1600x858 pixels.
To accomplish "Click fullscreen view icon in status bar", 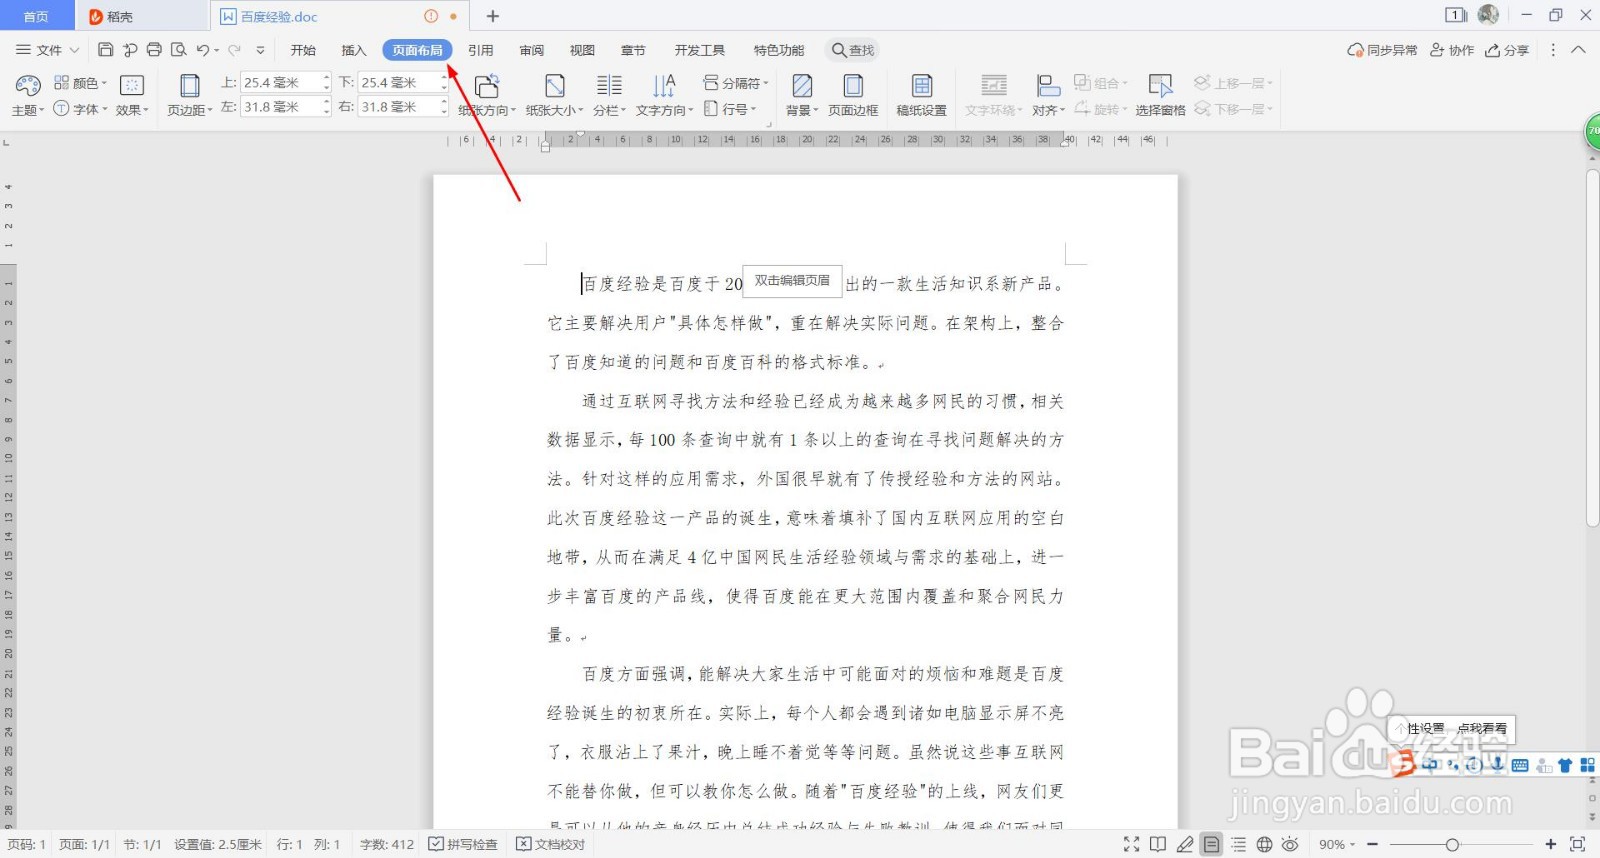I will point(1131,845).
